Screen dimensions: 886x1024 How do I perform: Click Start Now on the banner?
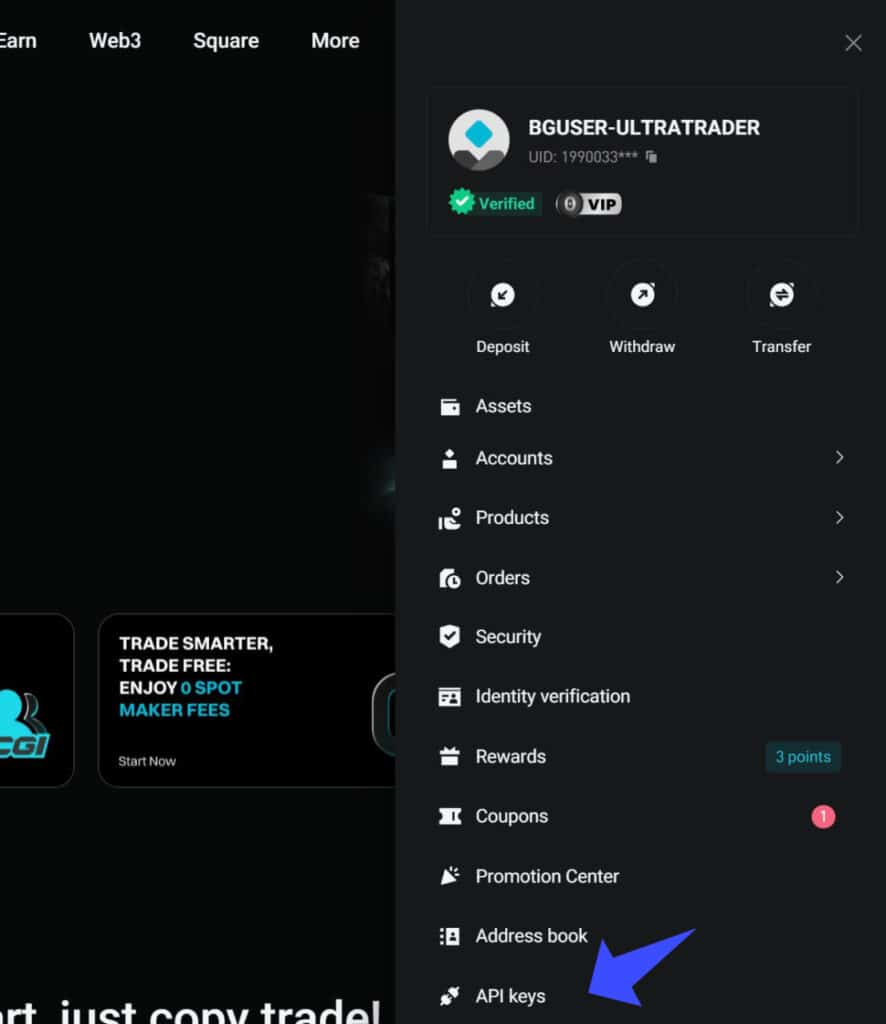click(x=147, y=761)
